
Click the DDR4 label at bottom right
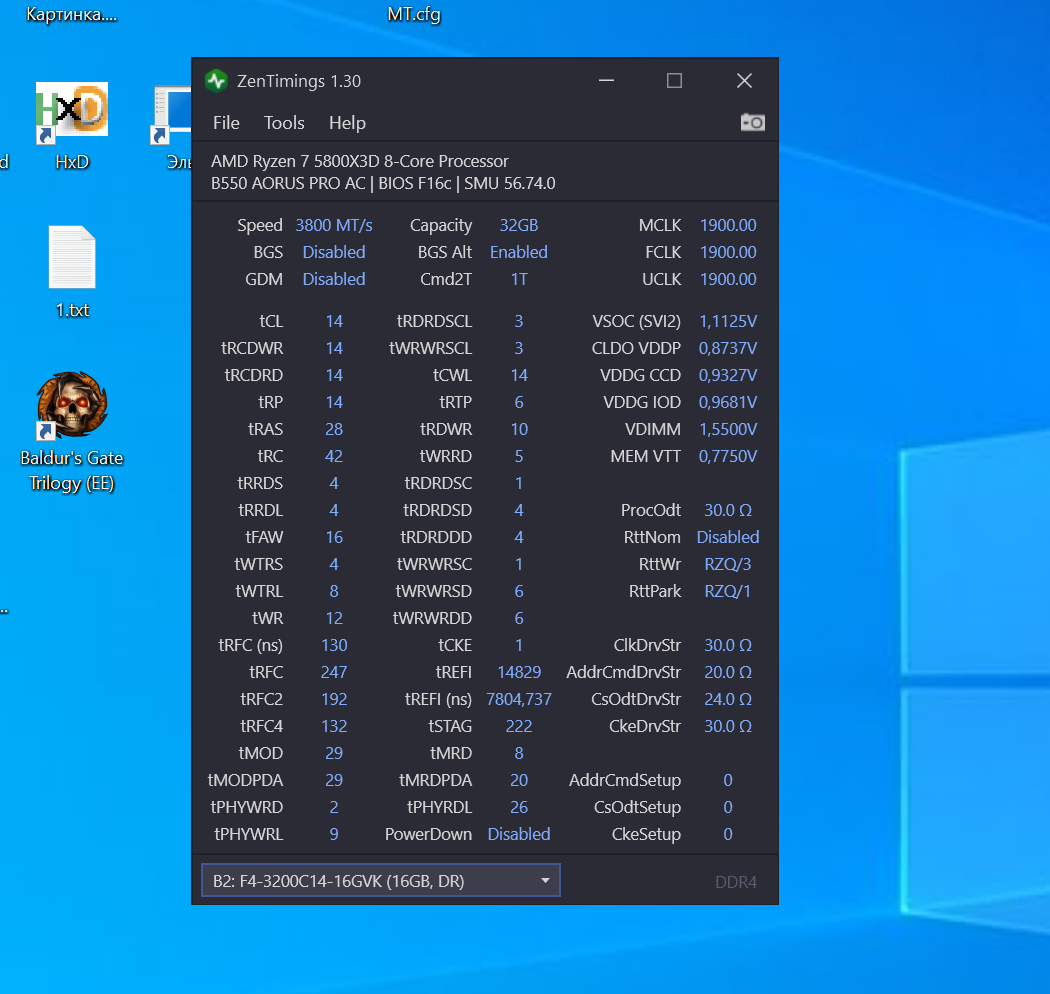(x=736, y=882)
